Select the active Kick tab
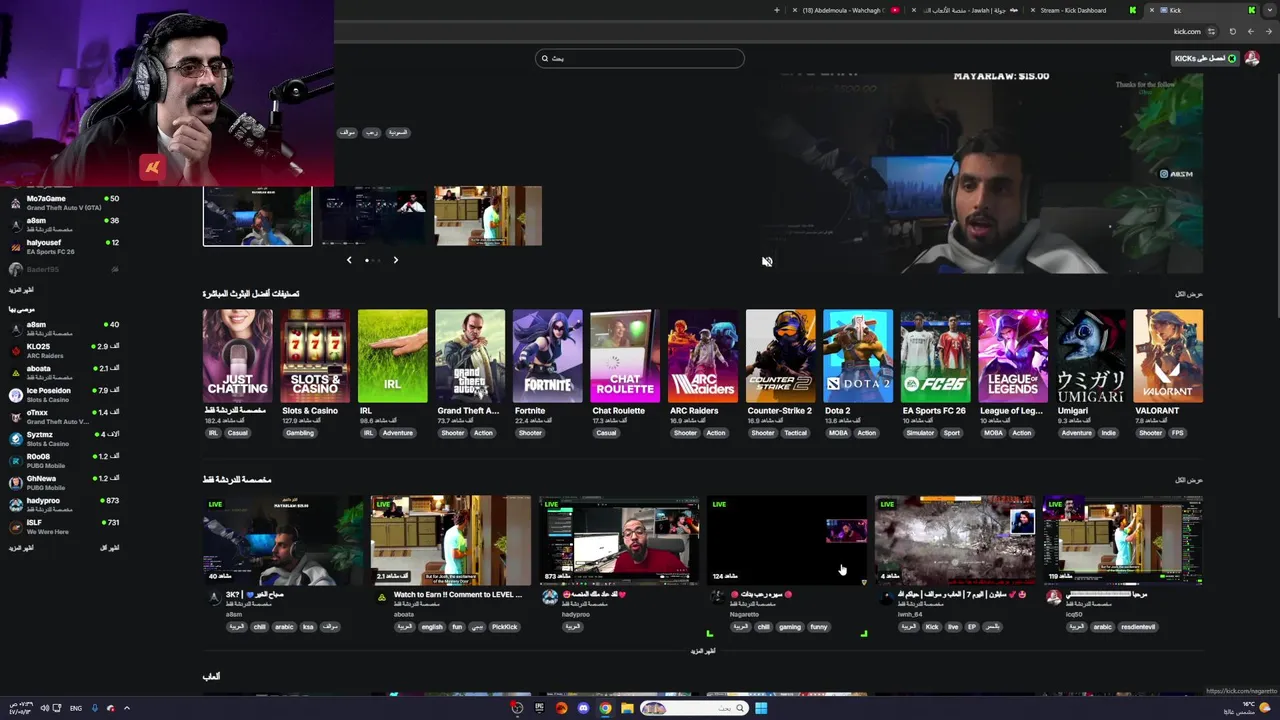The height and width of the screenshot is (720, 1280). [1202, 10]
